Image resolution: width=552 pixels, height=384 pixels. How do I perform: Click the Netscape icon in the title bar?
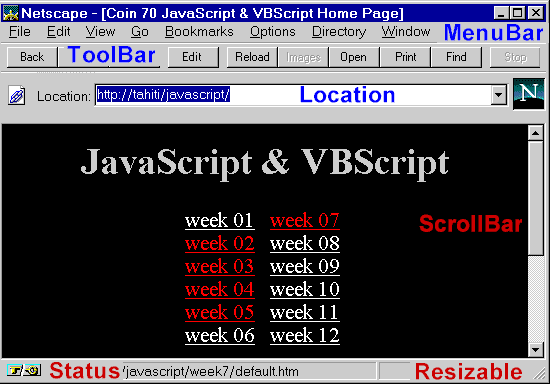point(10,13)
